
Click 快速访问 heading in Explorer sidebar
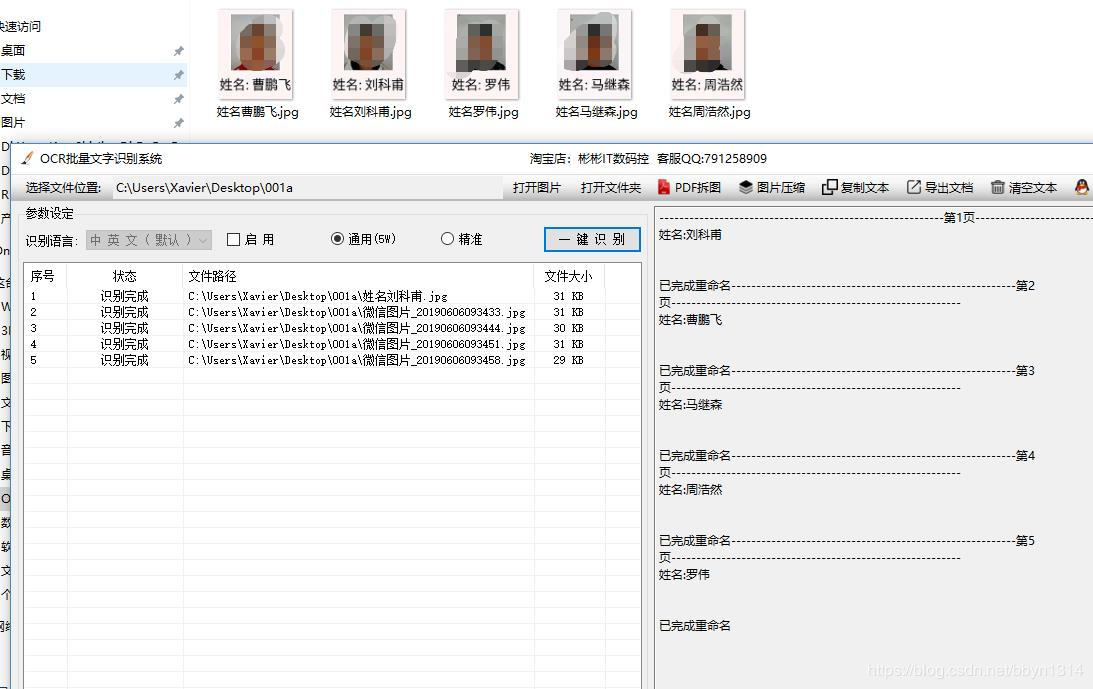20,26
